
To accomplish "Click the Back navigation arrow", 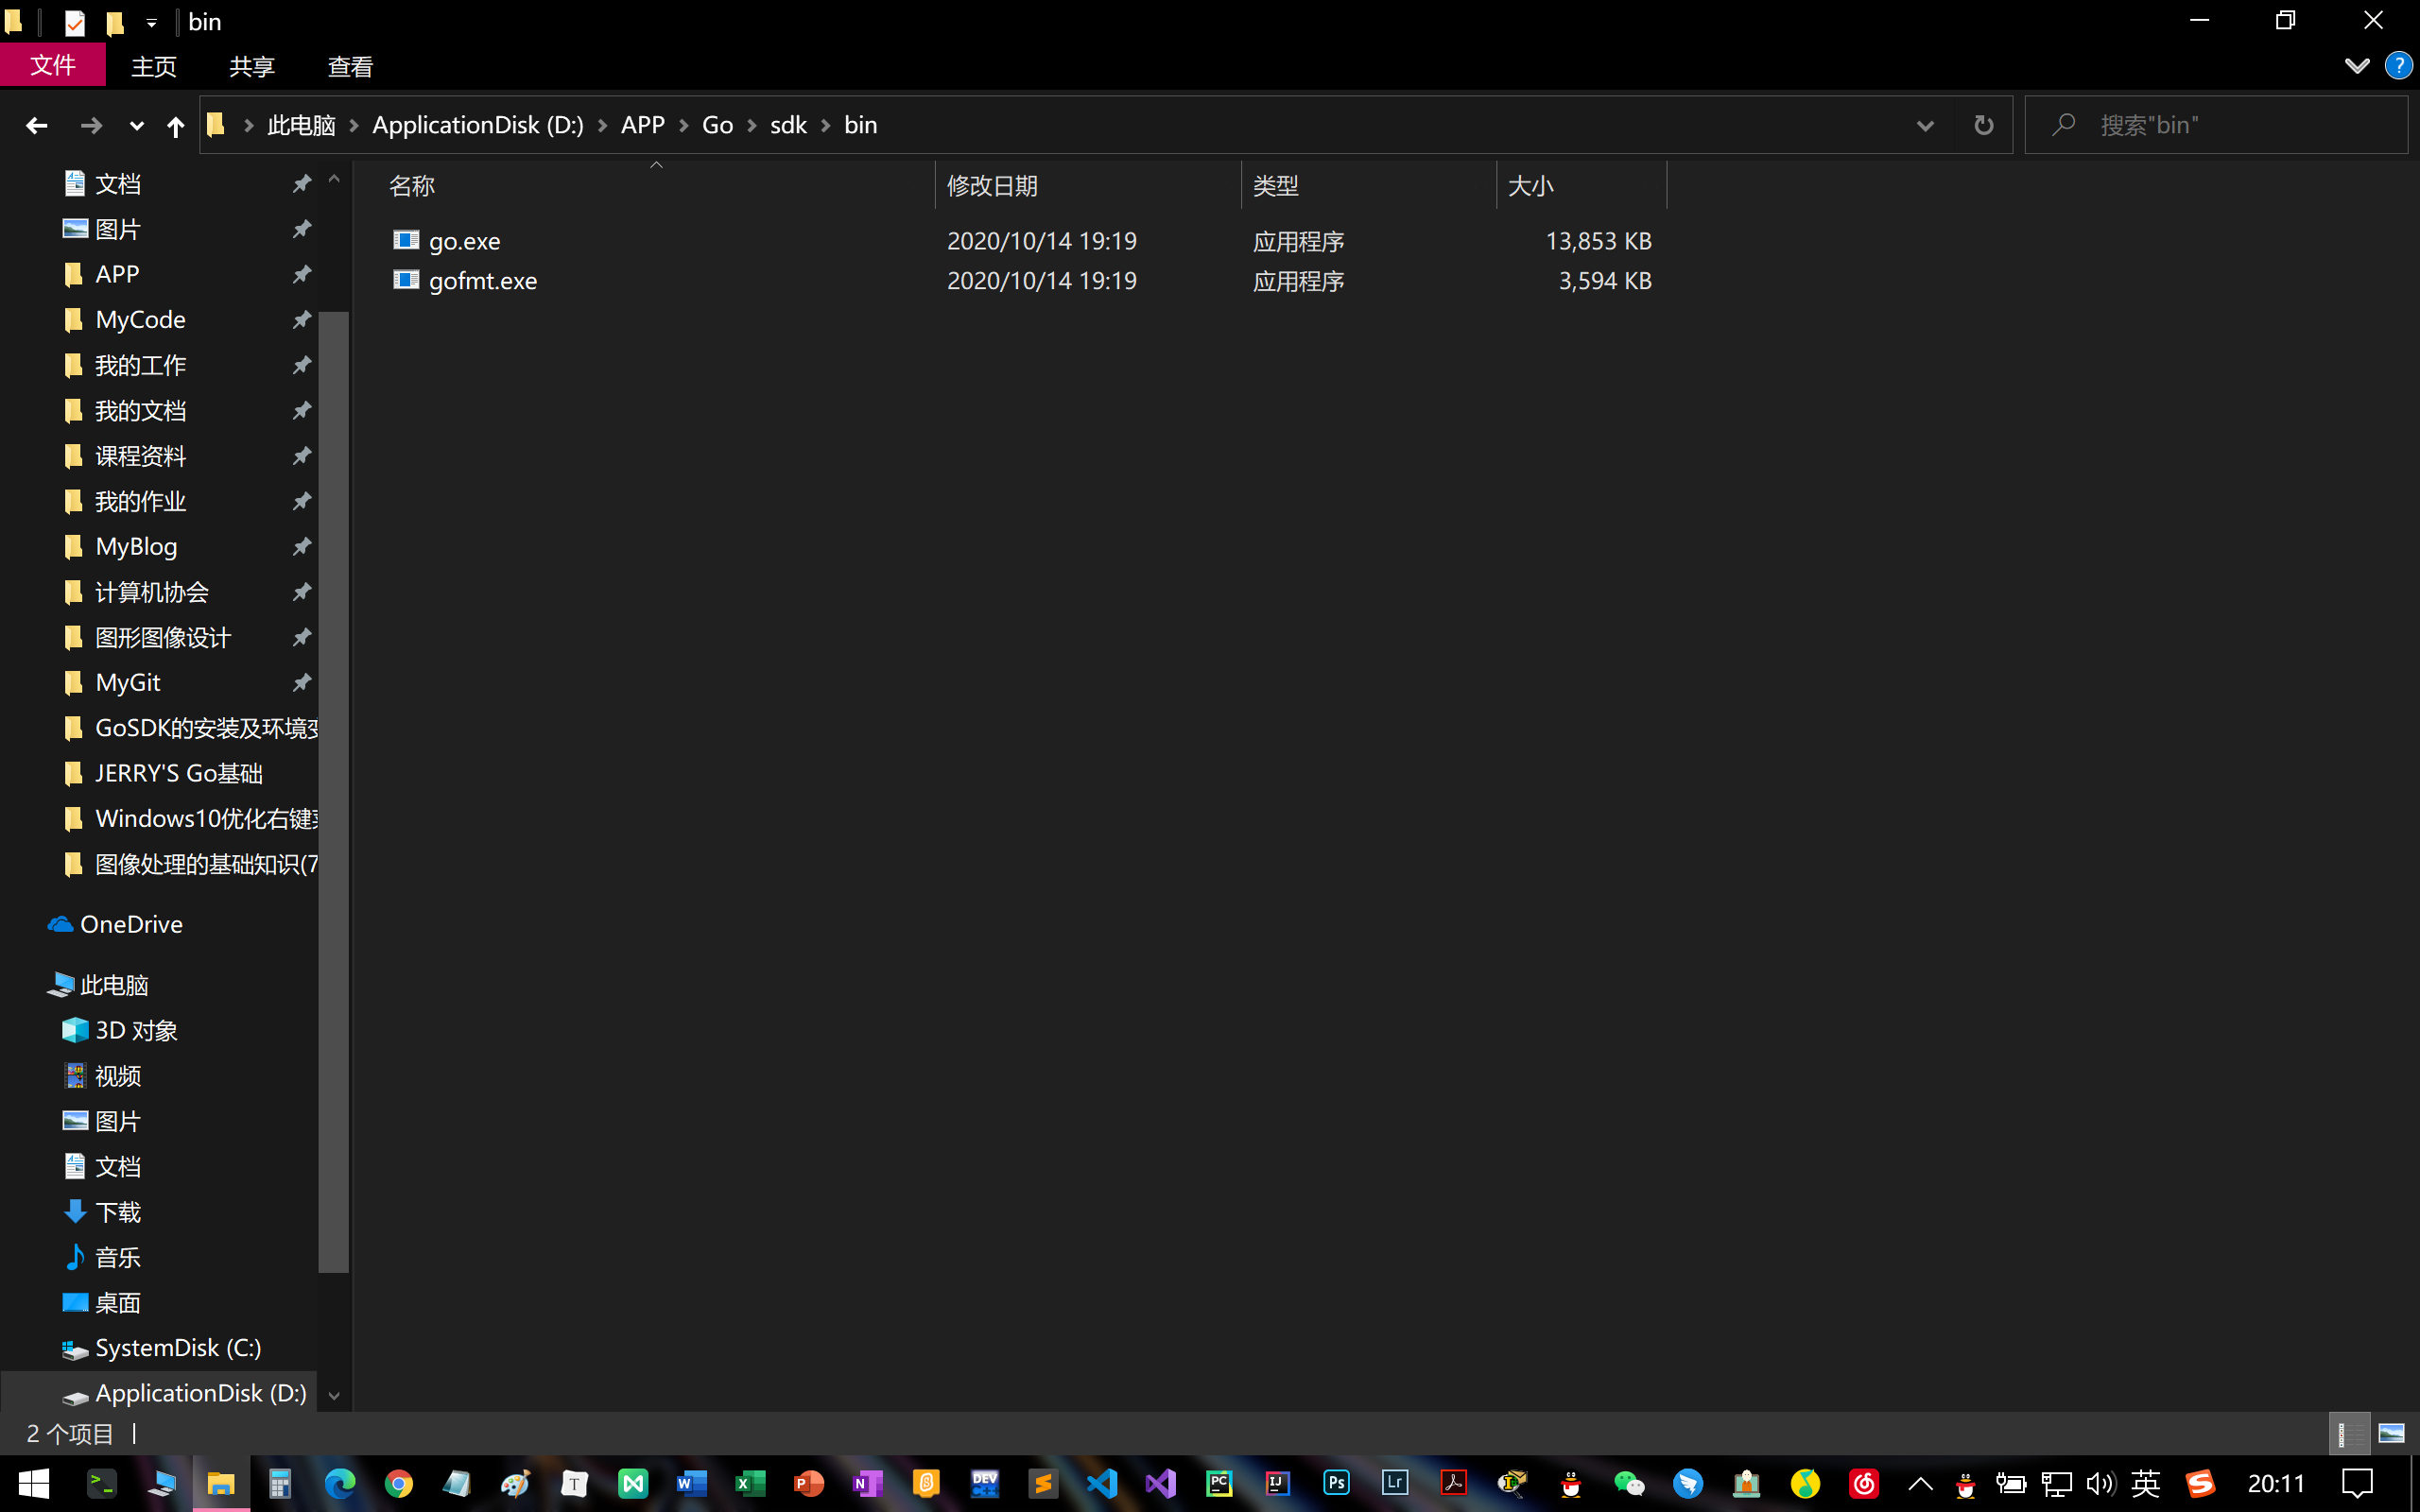I will click(x=37, y=125).
